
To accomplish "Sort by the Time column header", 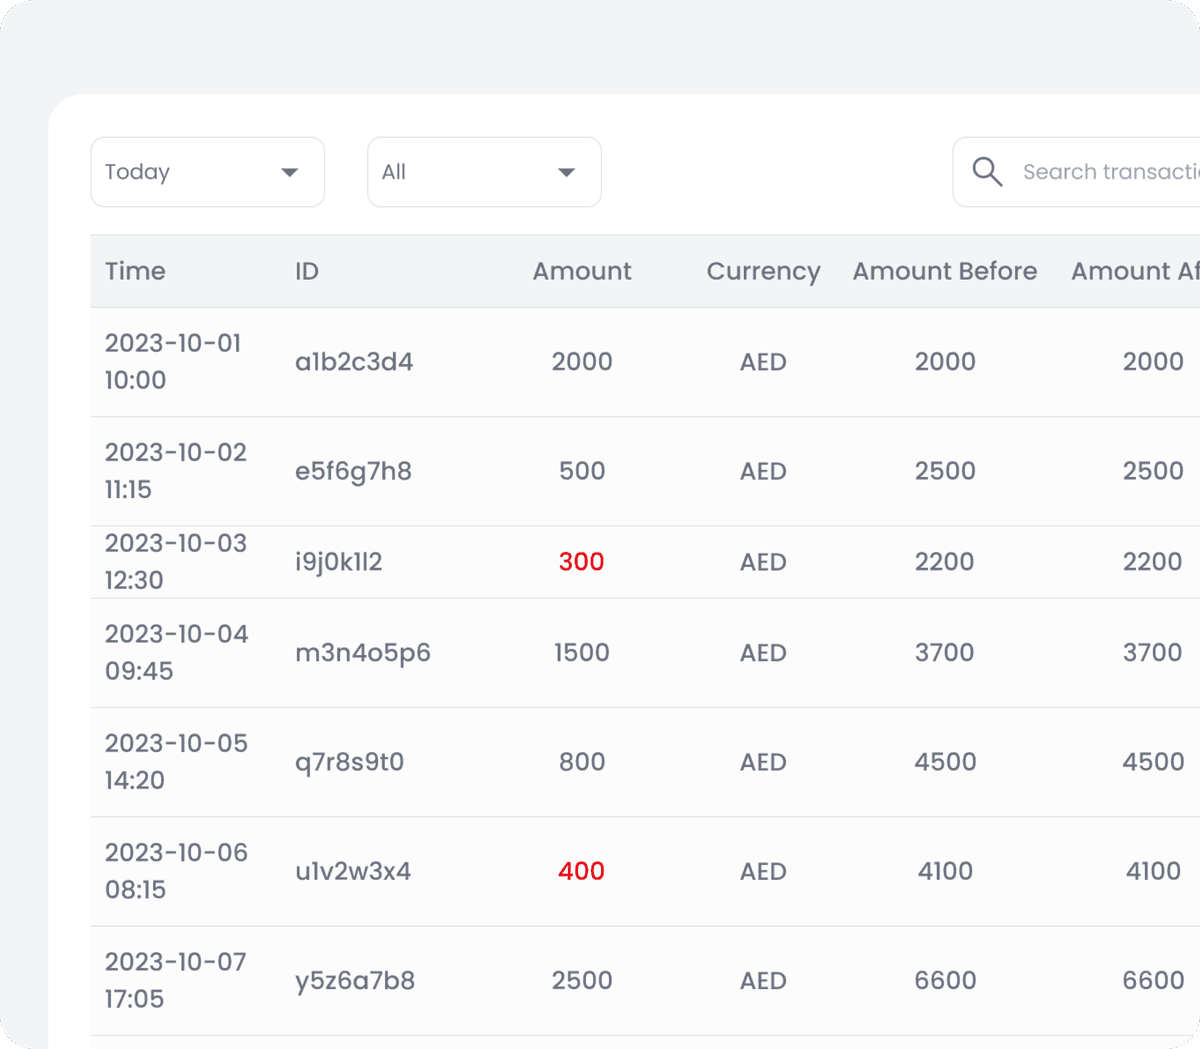I will 135,271.
